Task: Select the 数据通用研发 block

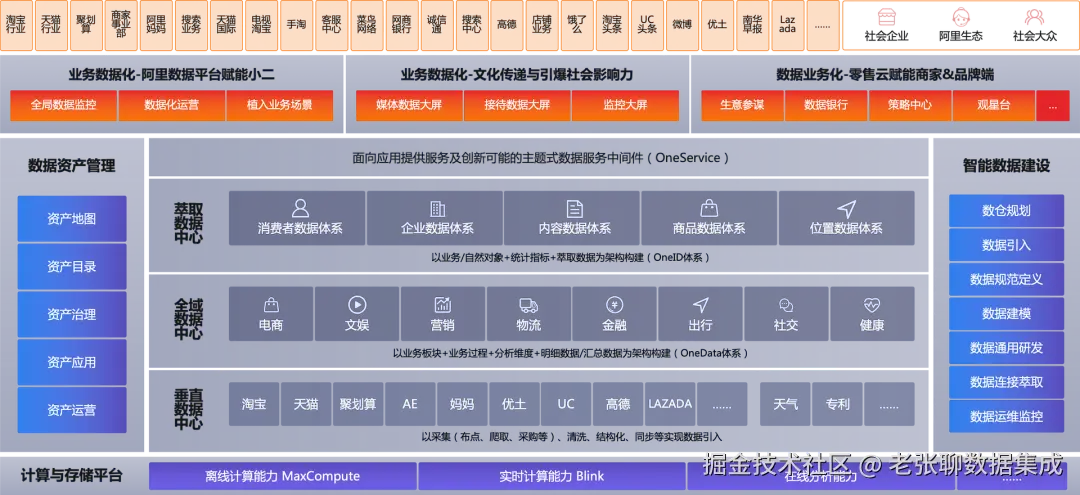Action: 1006,348
